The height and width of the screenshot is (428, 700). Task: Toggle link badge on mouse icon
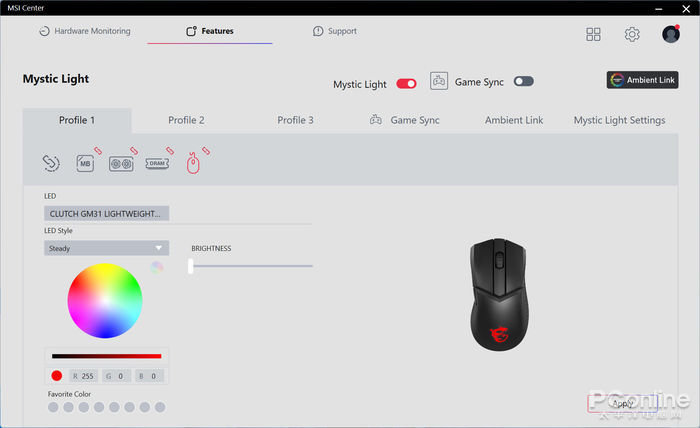(206, 151)
